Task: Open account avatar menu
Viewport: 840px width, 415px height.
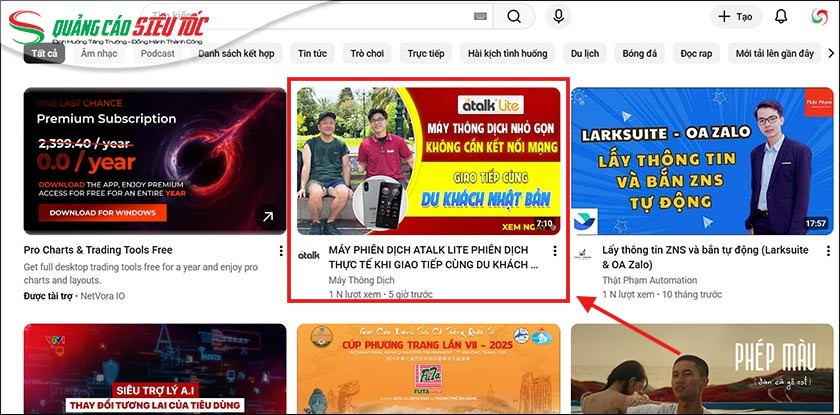Action: point(819,16)
